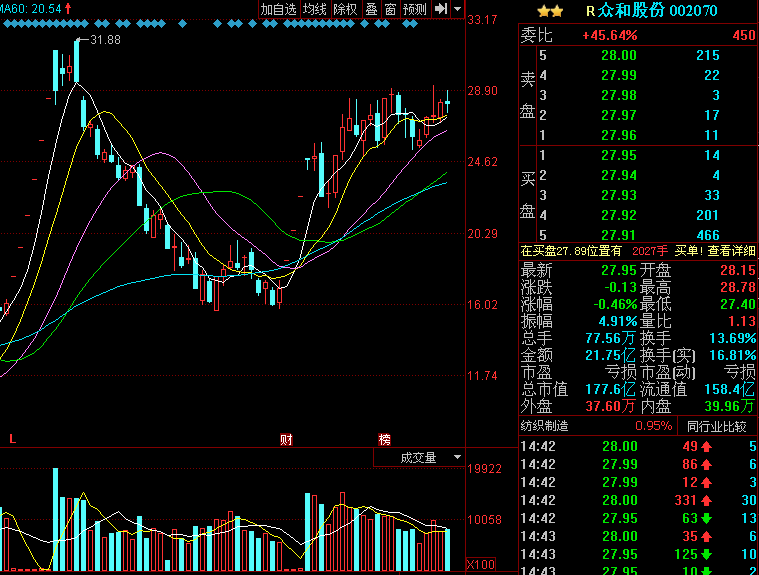
Task: Select sell level 2 price 27.97
Action: click(x=619, y=115)
